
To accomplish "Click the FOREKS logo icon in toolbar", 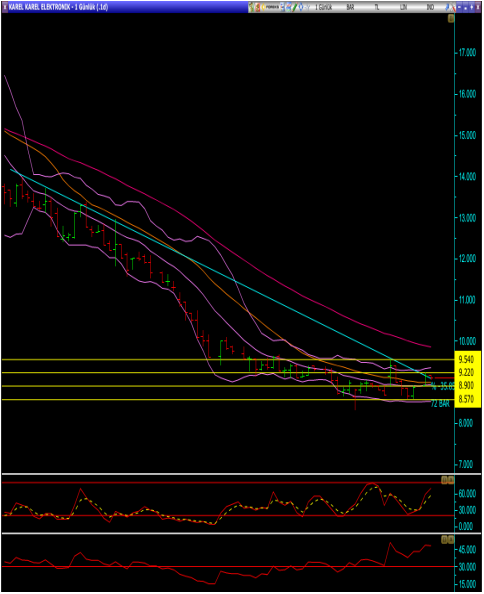I will click(x=271, y=7).
